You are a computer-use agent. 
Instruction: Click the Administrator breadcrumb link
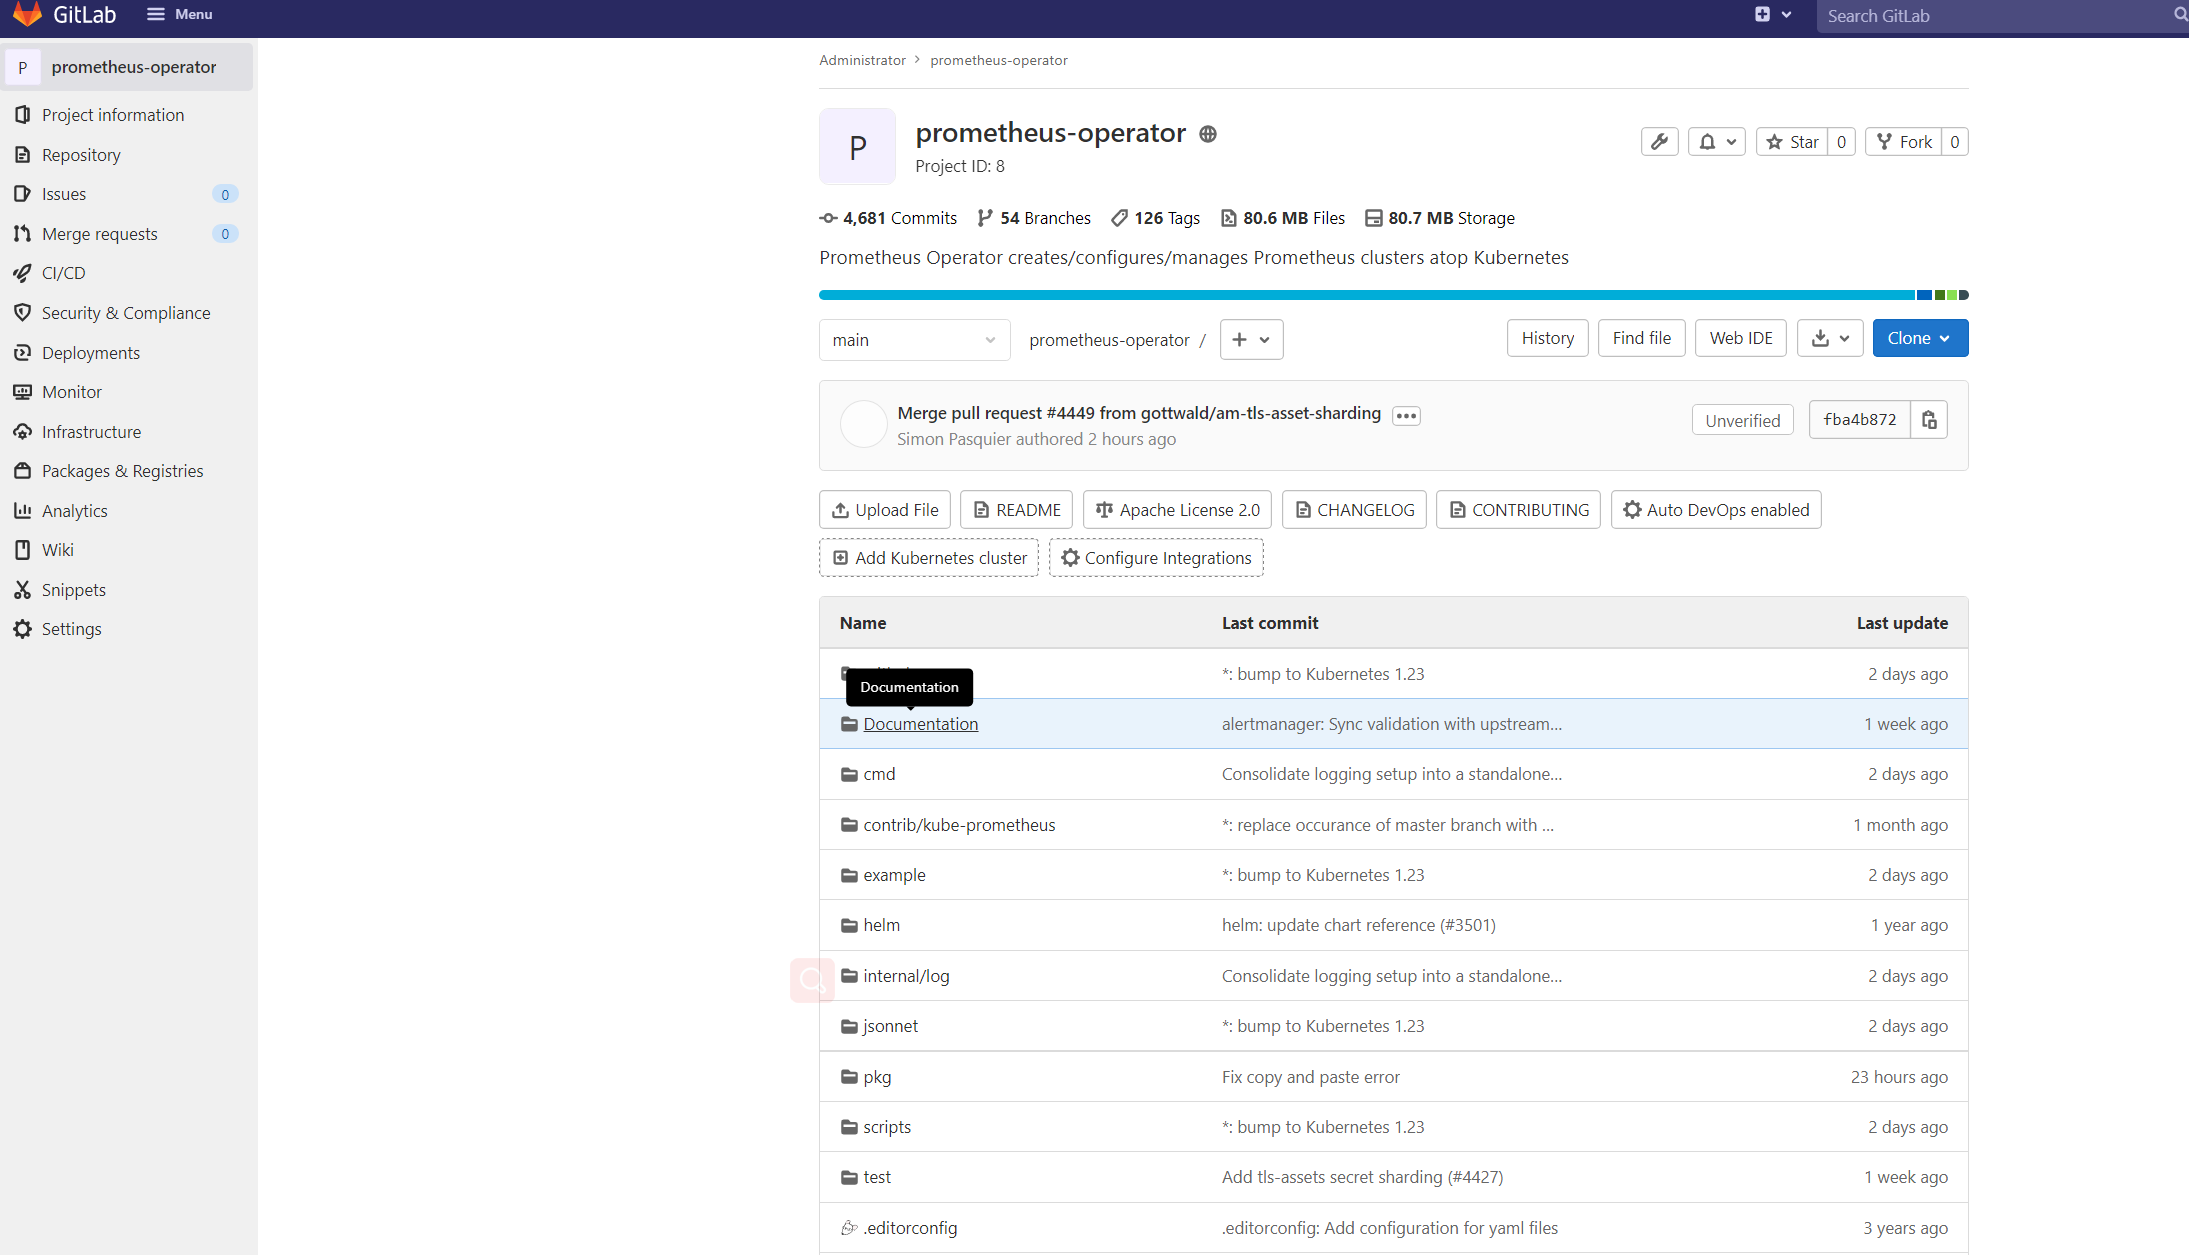(x=862, y=60)
